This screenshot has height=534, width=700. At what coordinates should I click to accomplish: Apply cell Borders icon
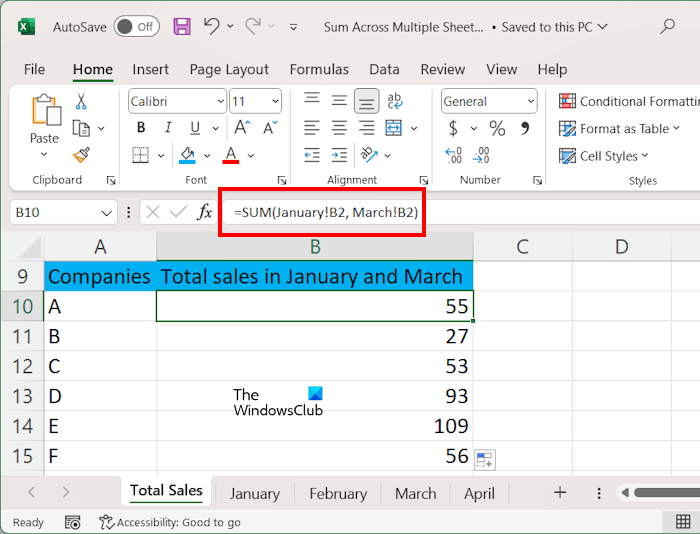coord(141,155)
